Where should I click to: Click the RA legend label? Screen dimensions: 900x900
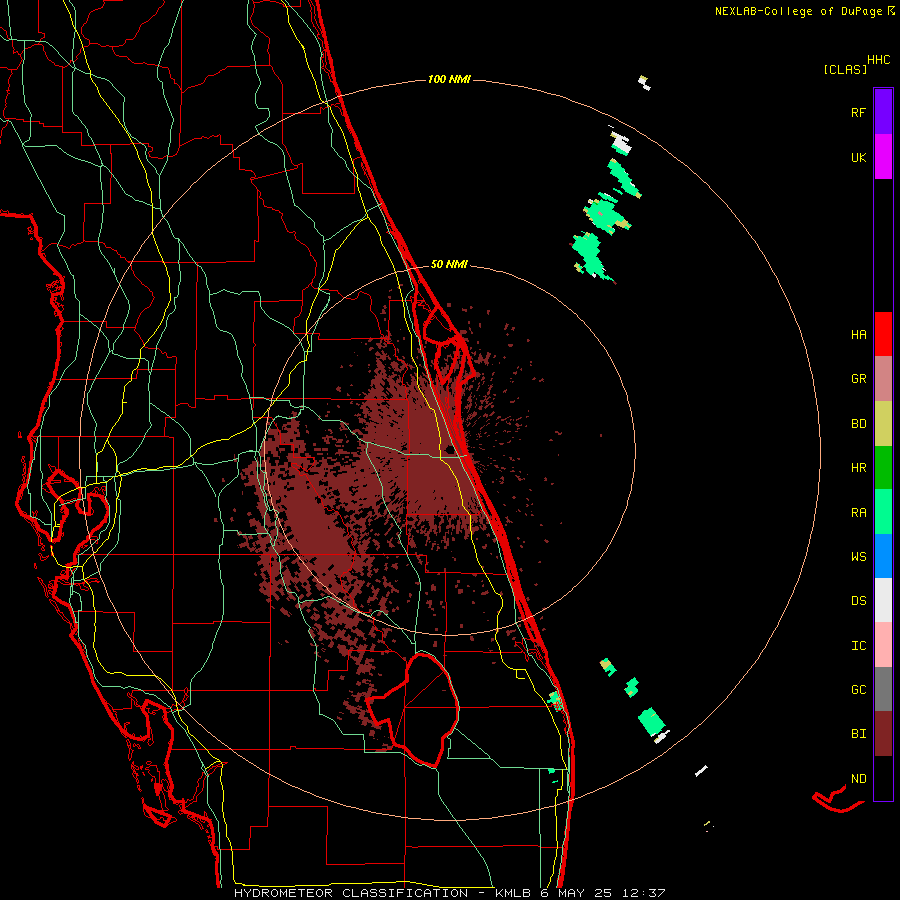859,513
